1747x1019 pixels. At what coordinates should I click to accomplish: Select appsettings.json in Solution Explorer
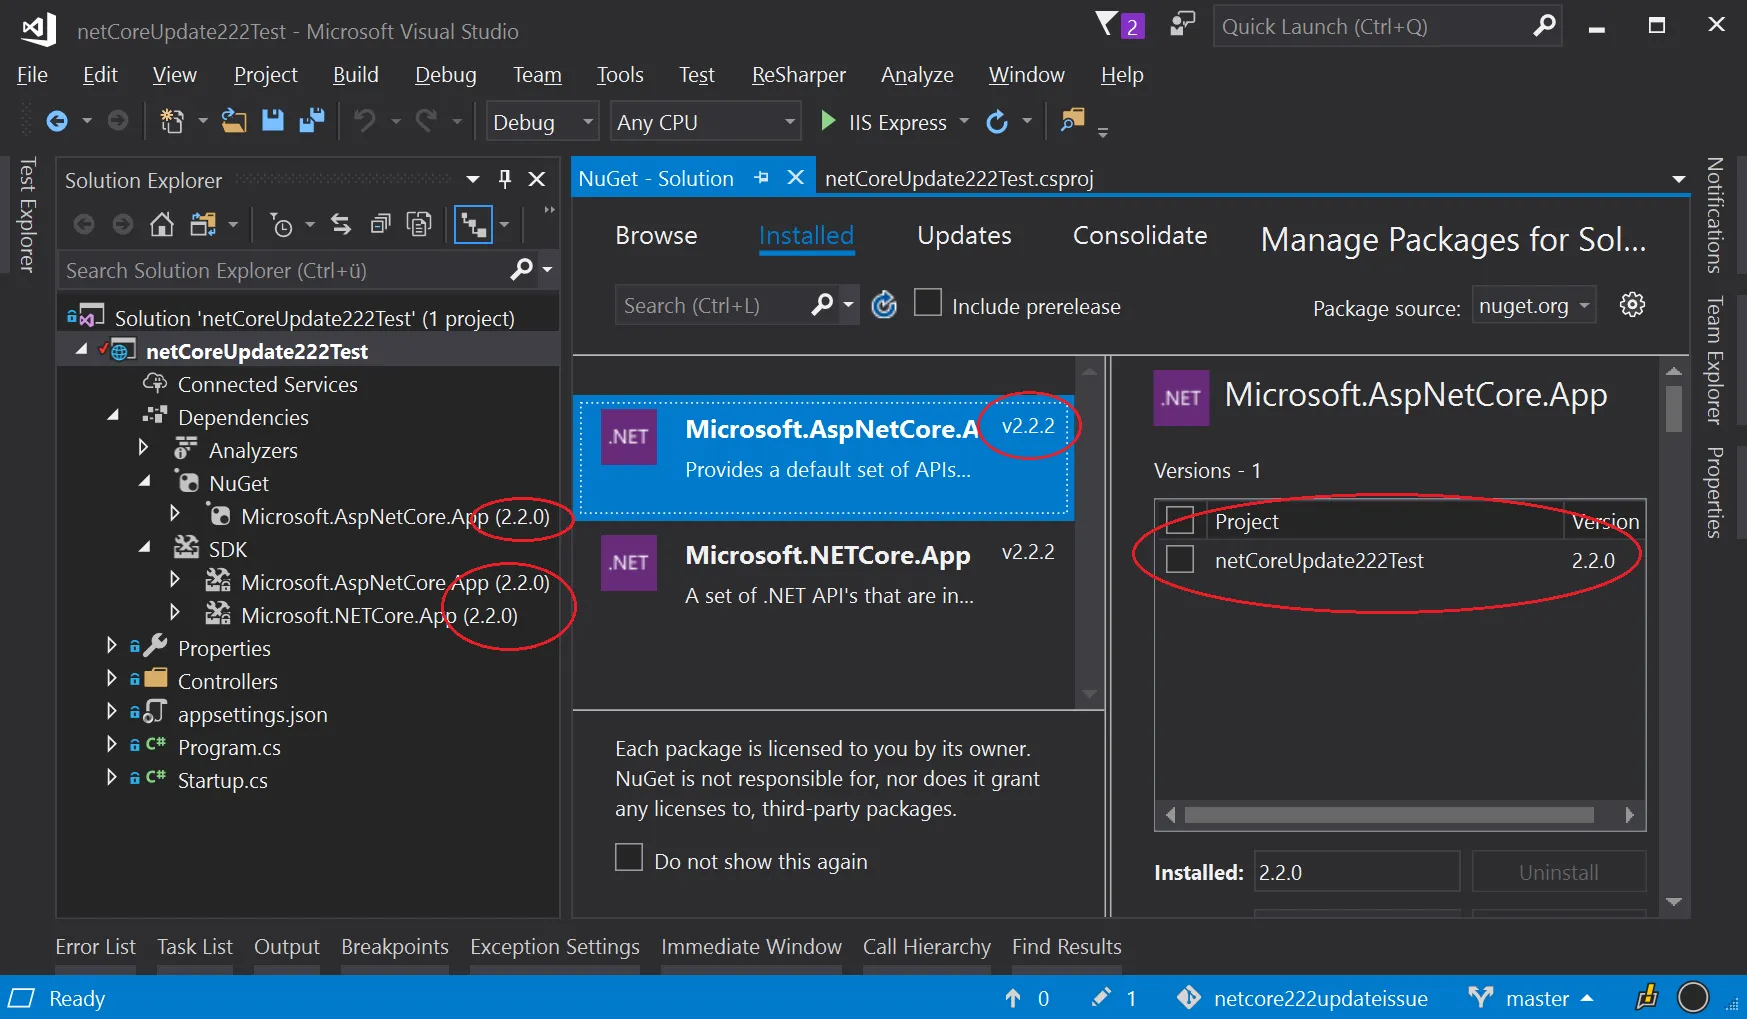click(x=253, y=714)
